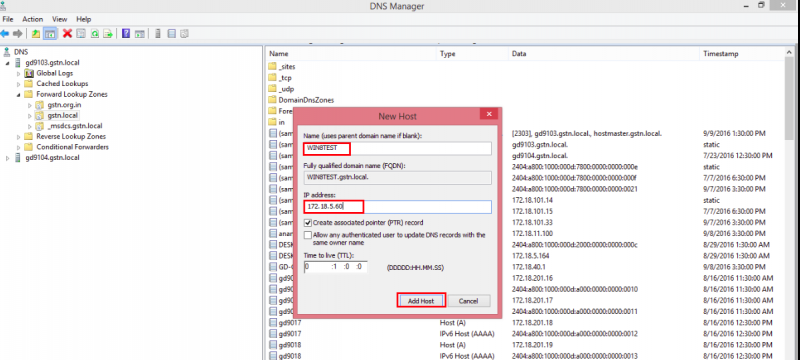Click the blue record-list icon in the toolbar
This screenshot has width=800, height=360.
pos(171,34)
